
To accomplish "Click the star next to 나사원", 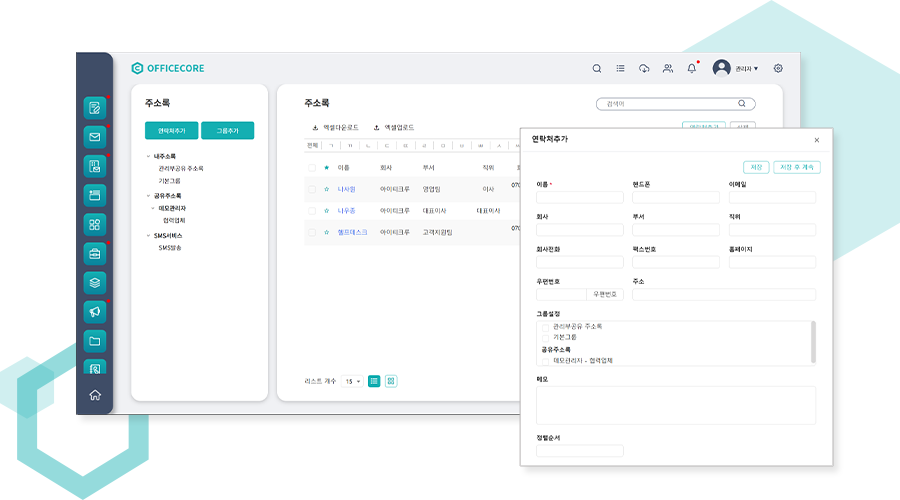I will point(326,189).
